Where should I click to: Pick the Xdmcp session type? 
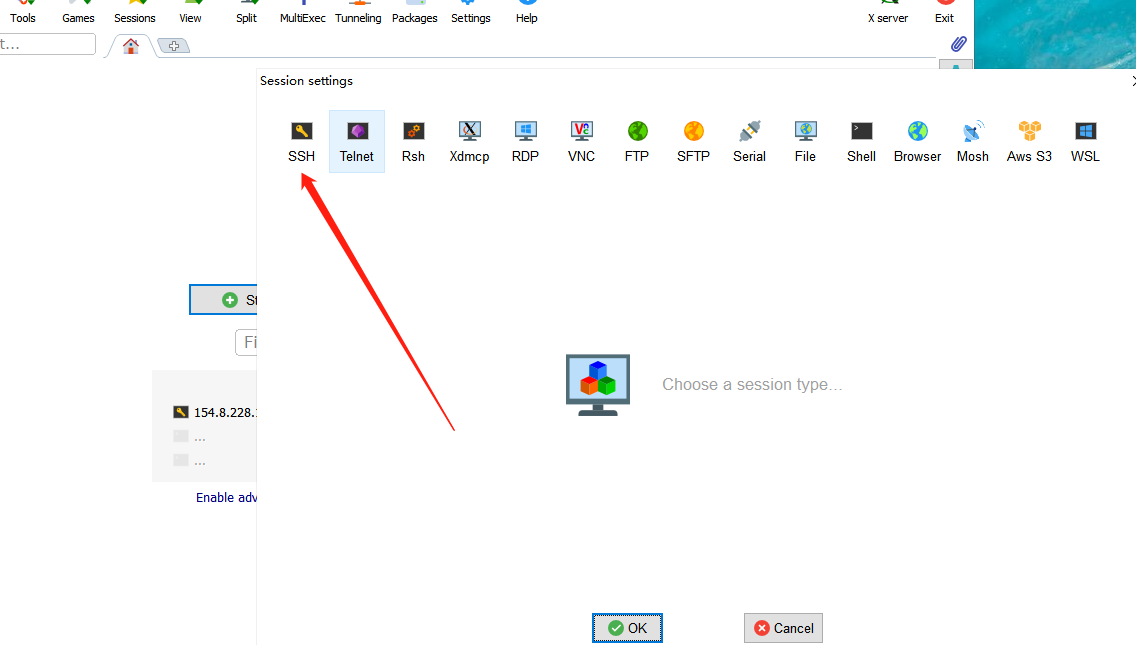(x=469, y=141)
